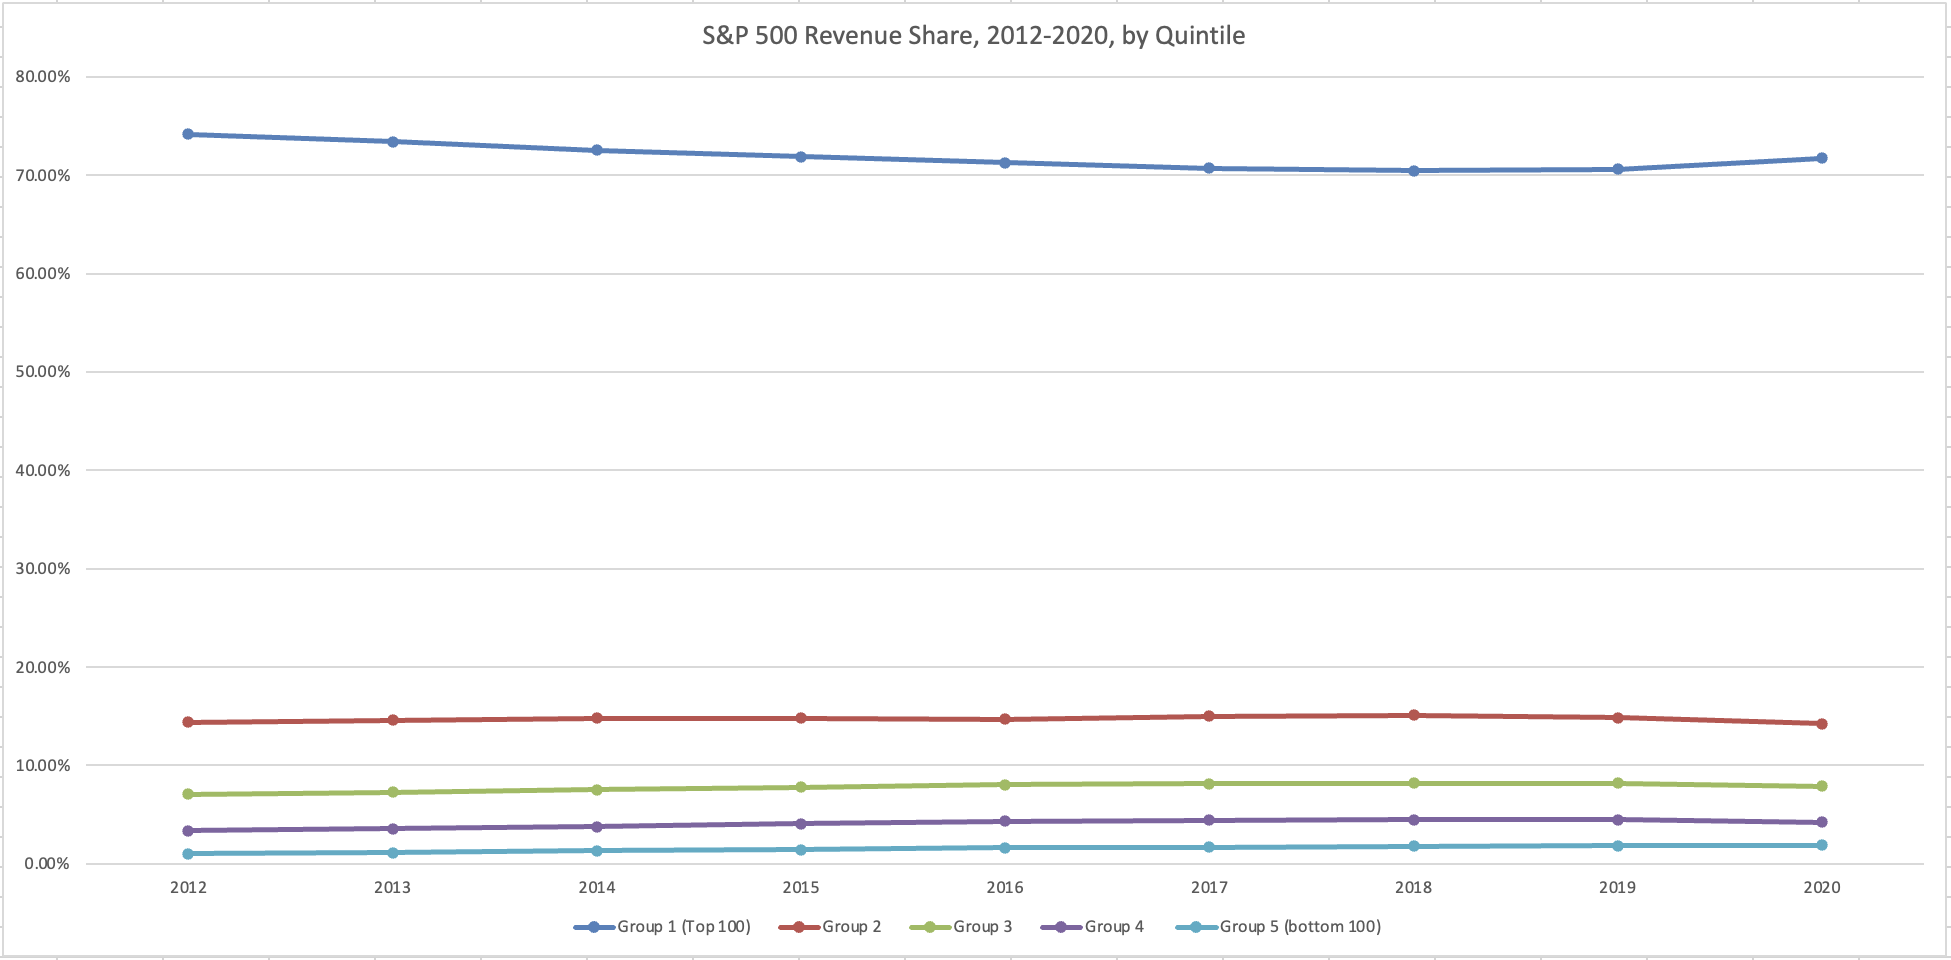The height and width of the screenshot is (960, 1951).
Task: Click the Group 1 (Top 100) legend entry
Action: coord(683,927)
